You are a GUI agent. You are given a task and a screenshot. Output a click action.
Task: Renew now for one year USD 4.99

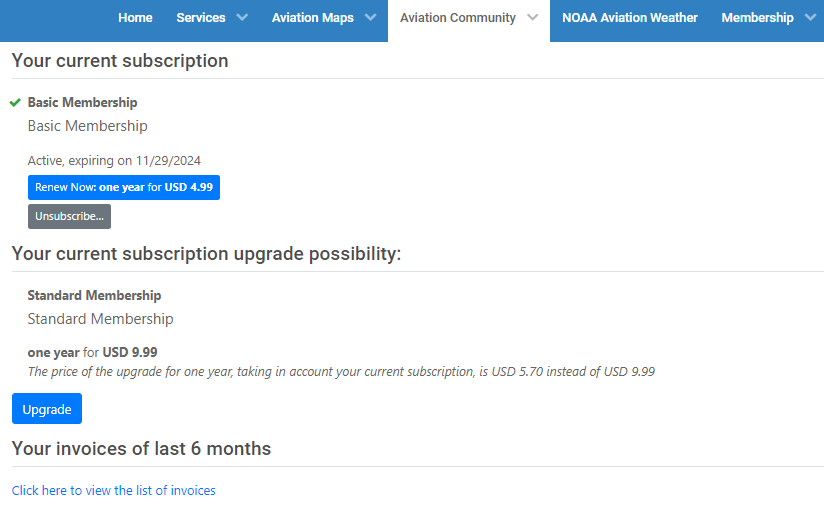tap(124, 188)
